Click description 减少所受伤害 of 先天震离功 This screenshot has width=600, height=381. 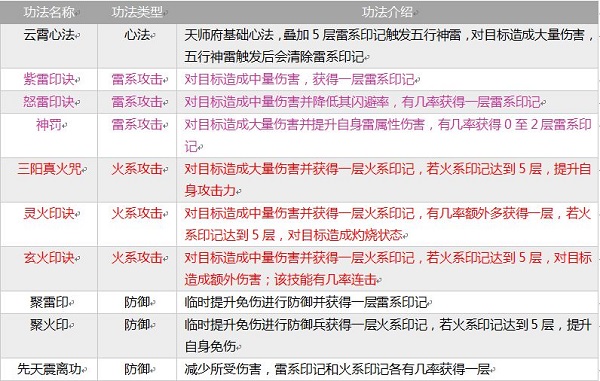tap(337, 369)
